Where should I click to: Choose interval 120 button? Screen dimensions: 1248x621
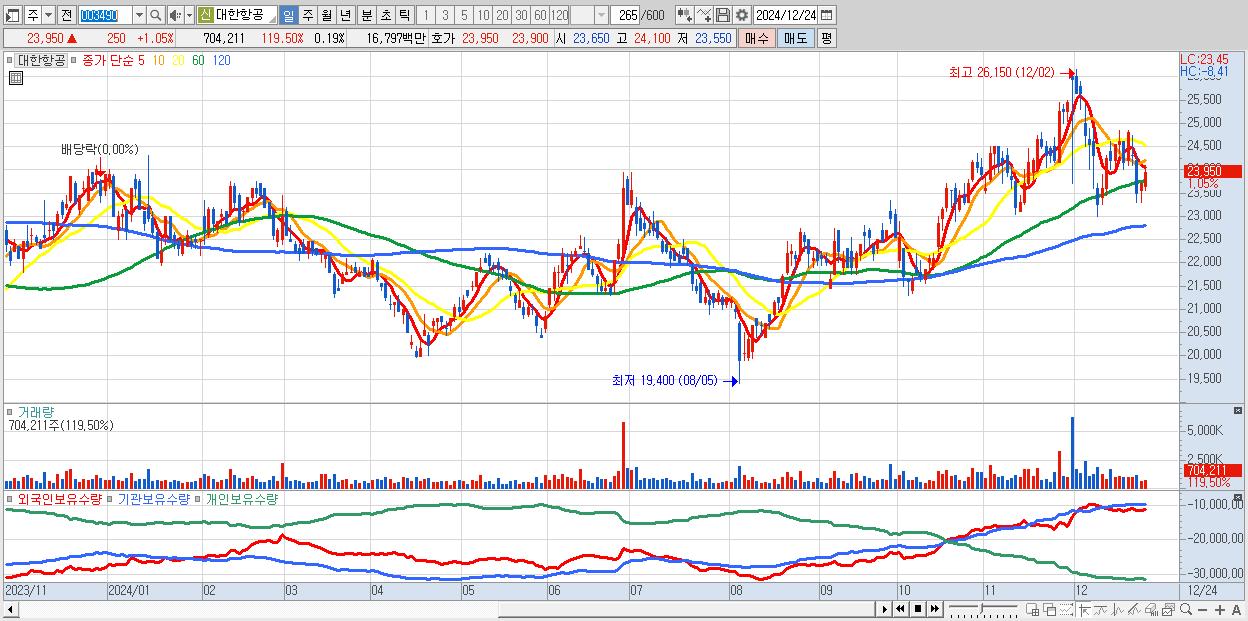(560, 16)
